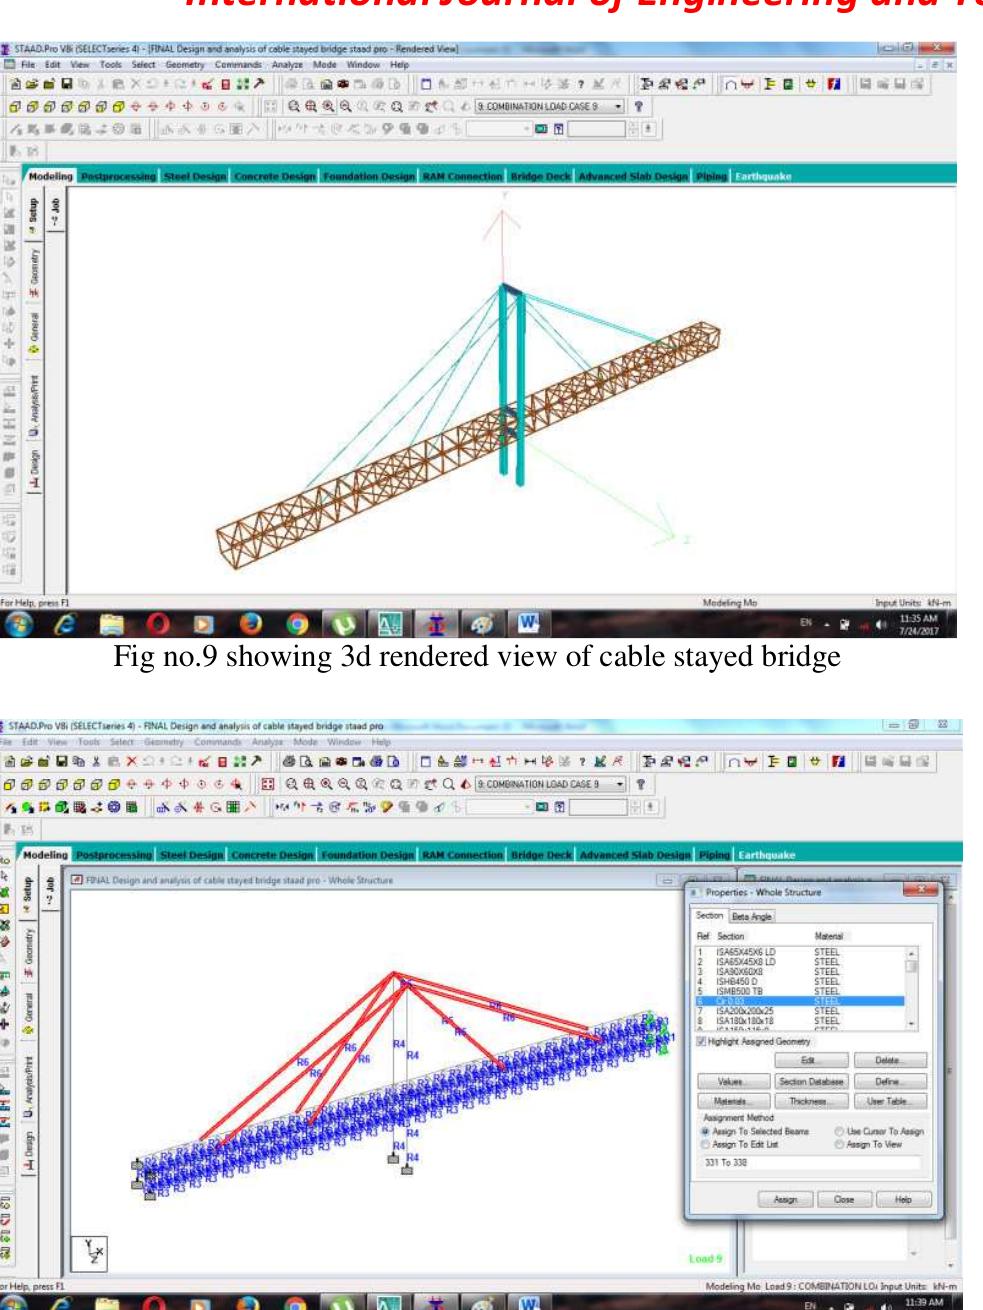Click first orange view cube, upper screenshot

pyautogui.click(x=14, y=106)
